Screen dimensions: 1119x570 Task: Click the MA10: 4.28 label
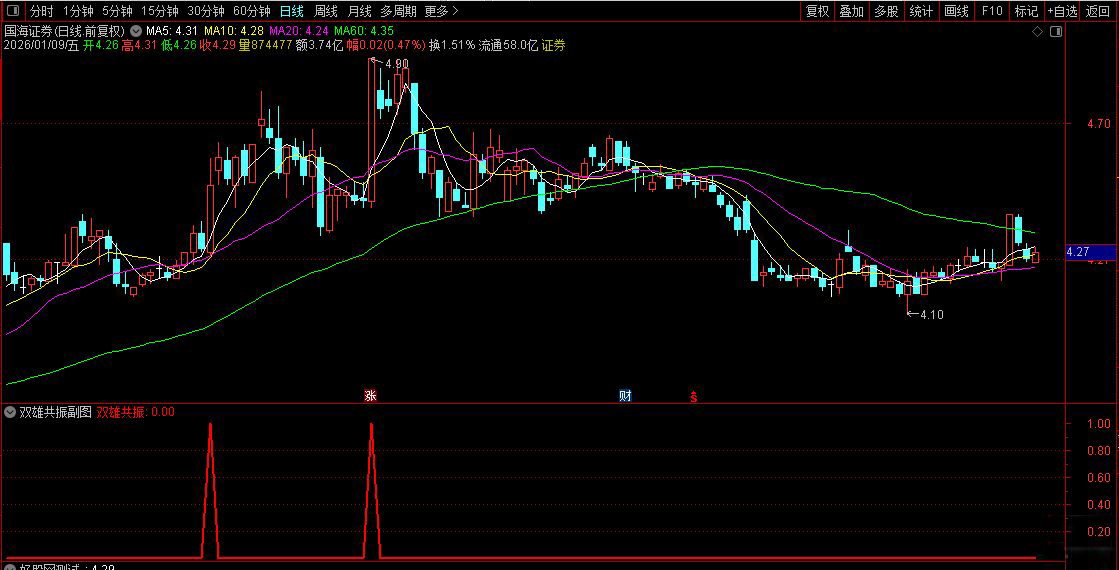234,31
